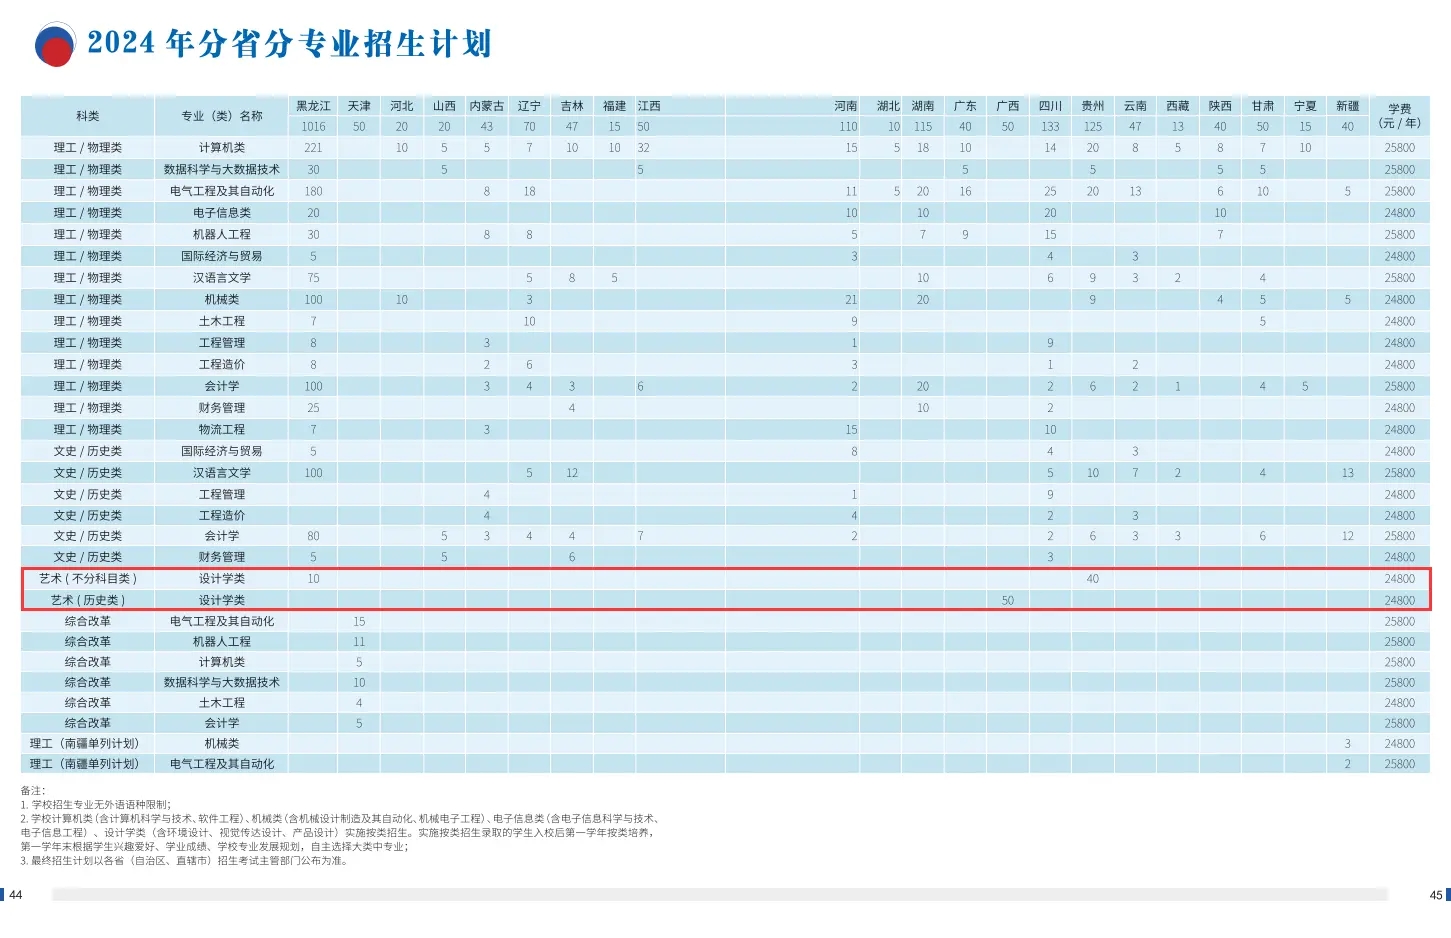
Task: Click the 备注 notes heading
Action: click(33, 791)
